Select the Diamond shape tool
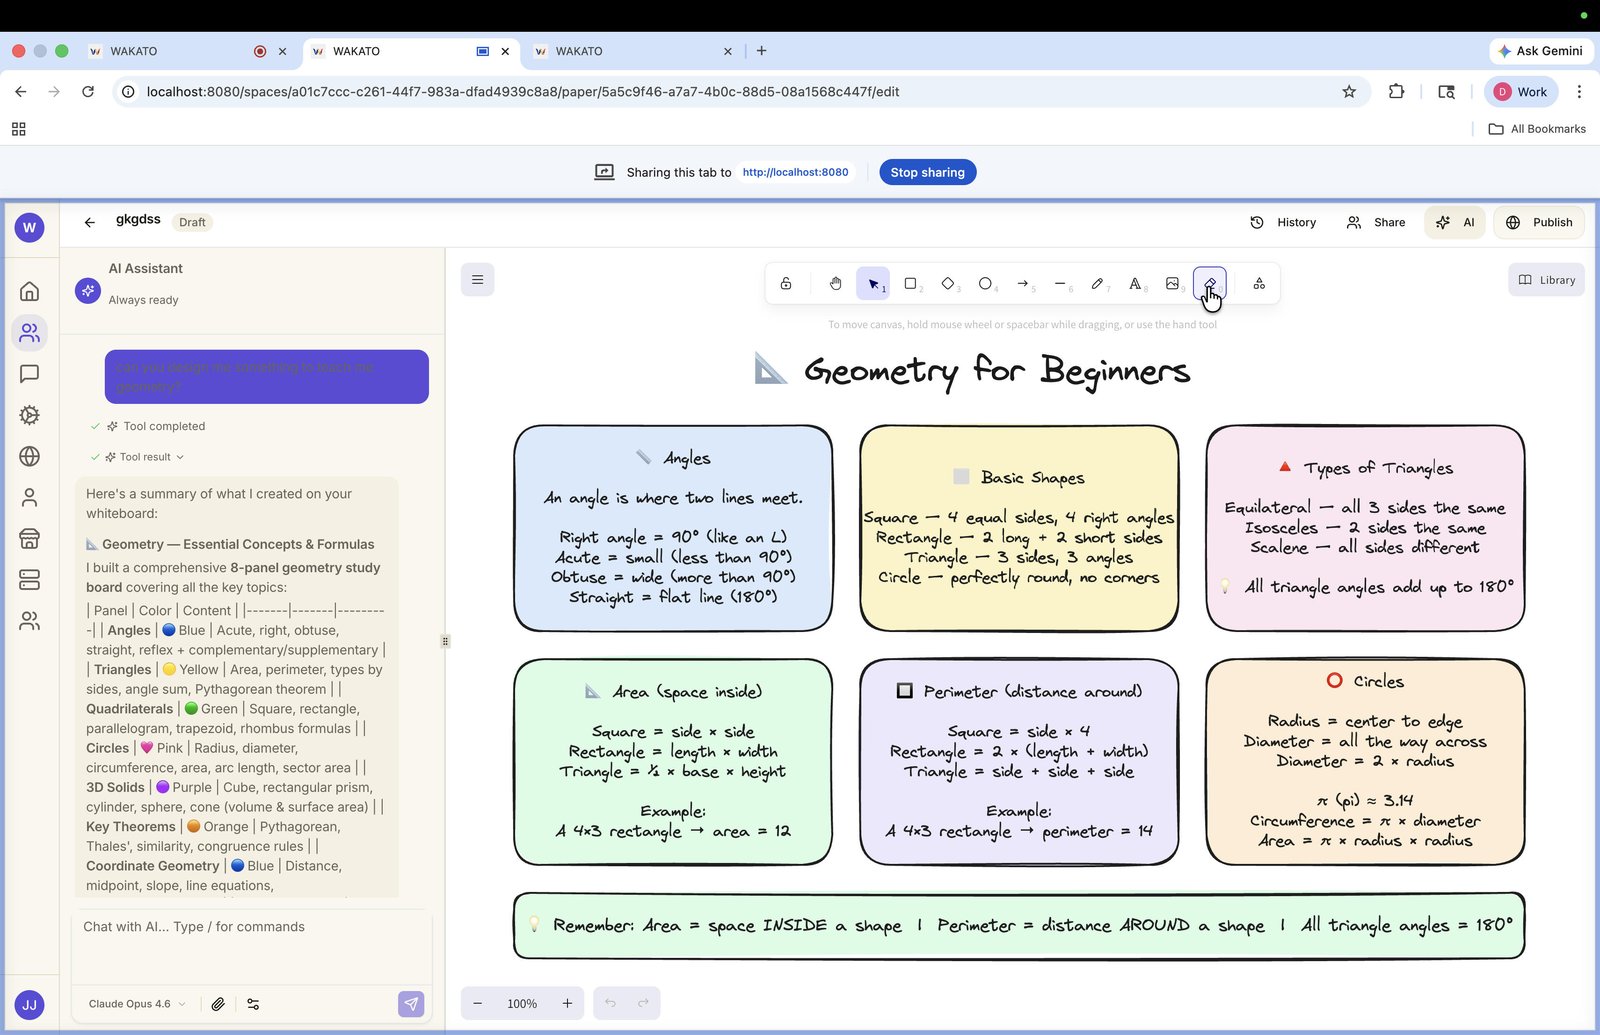 (x=948, y=284)
